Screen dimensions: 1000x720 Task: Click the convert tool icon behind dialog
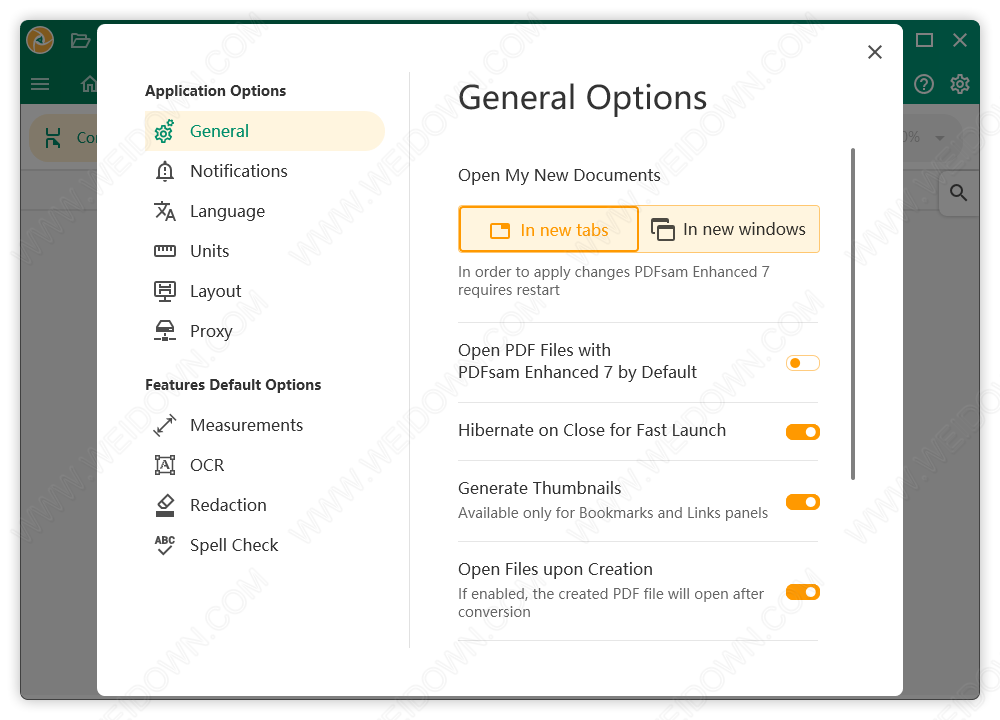(x=53, y=138)
